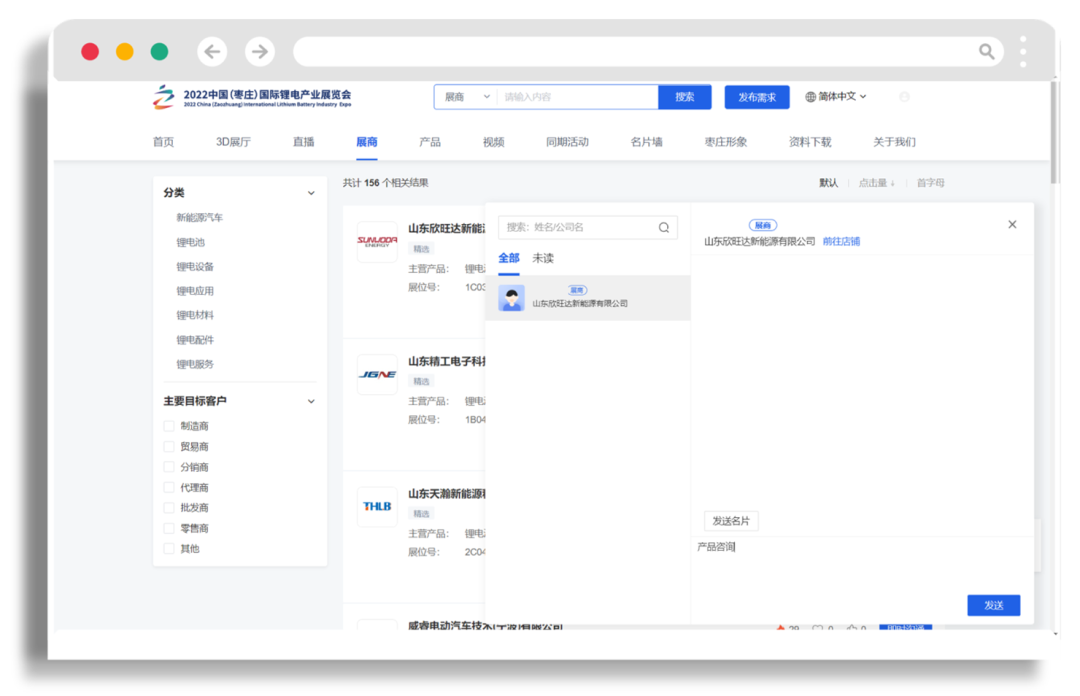Image resolution: width=1080 pixels, height=696 pixels.
Task: Collapse the 分类 category section
Action: click(311, 193)
